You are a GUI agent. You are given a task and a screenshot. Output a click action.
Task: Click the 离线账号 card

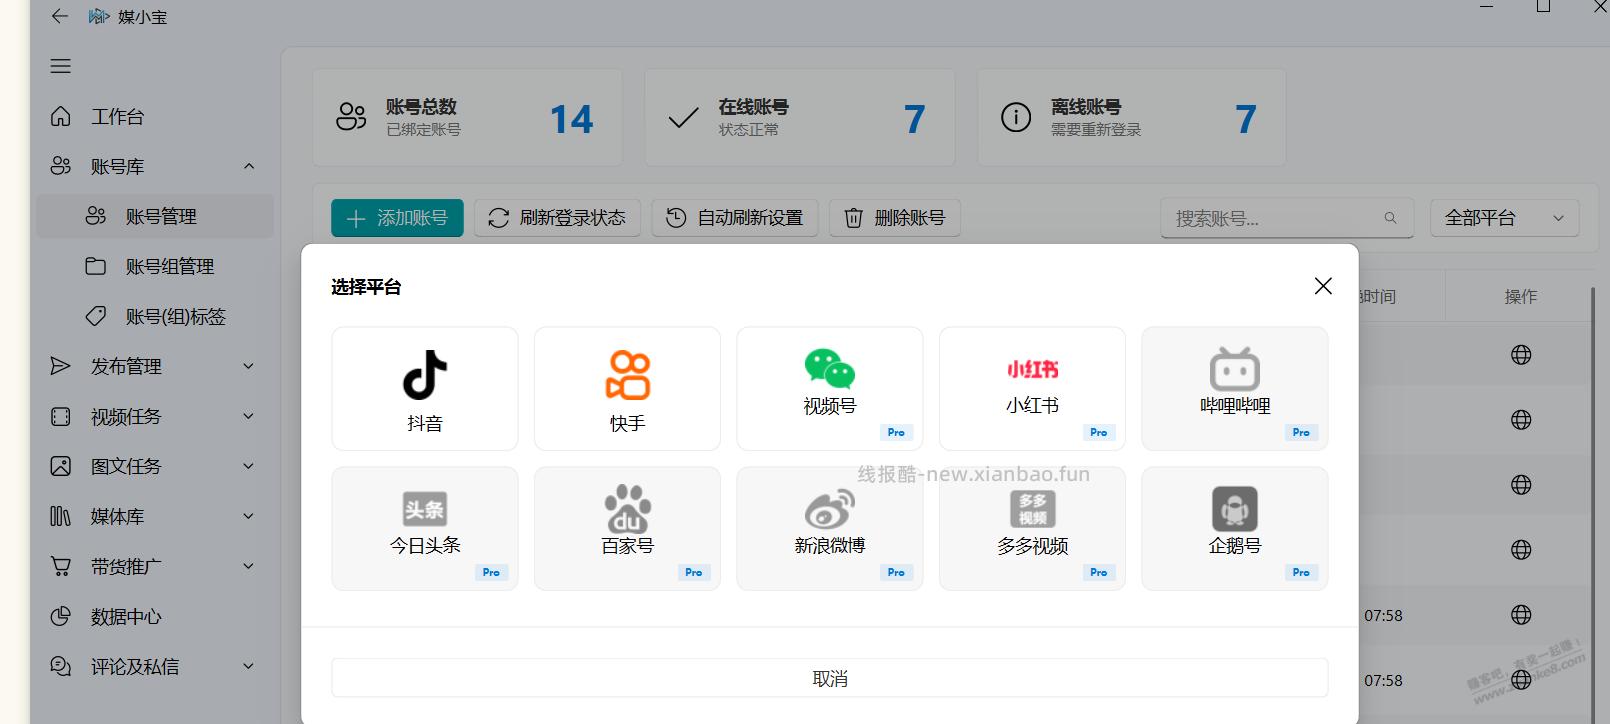click(x=1131, y=118)
